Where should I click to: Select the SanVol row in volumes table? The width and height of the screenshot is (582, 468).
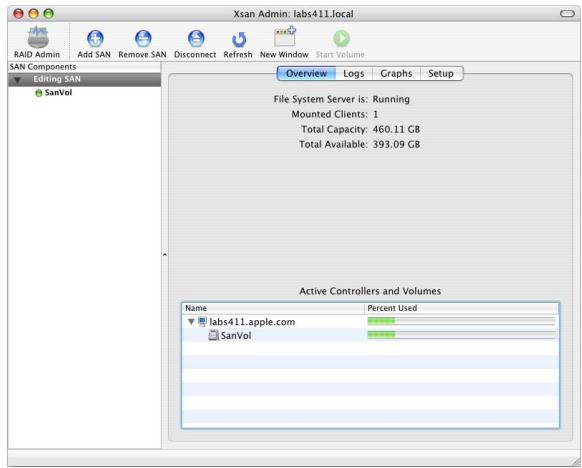(x=370, y=335)
